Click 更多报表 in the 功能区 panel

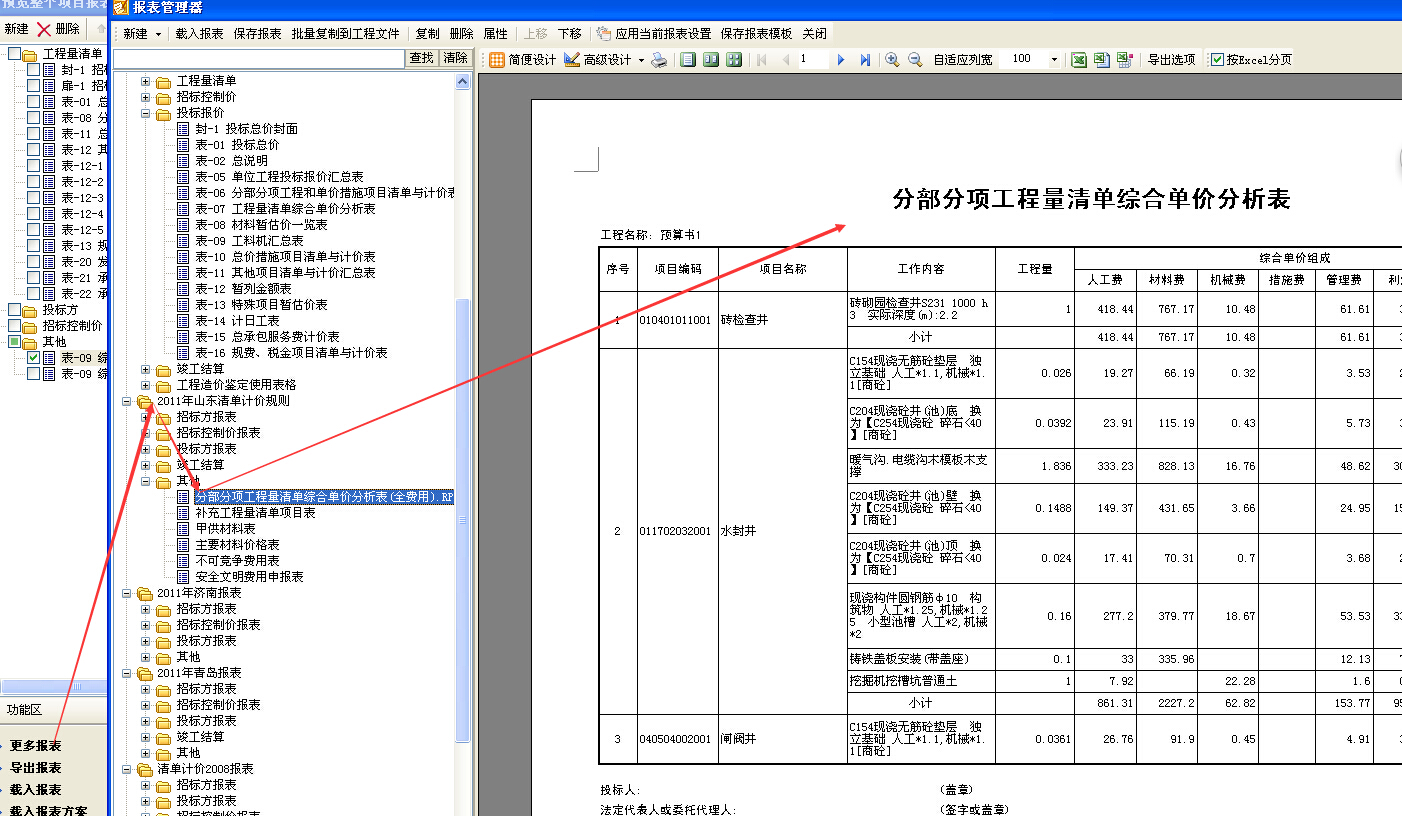35,746
